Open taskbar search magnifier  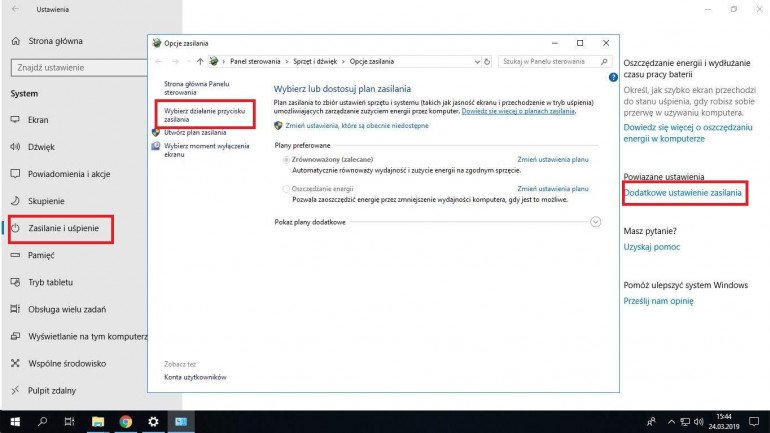click(43, 422)
